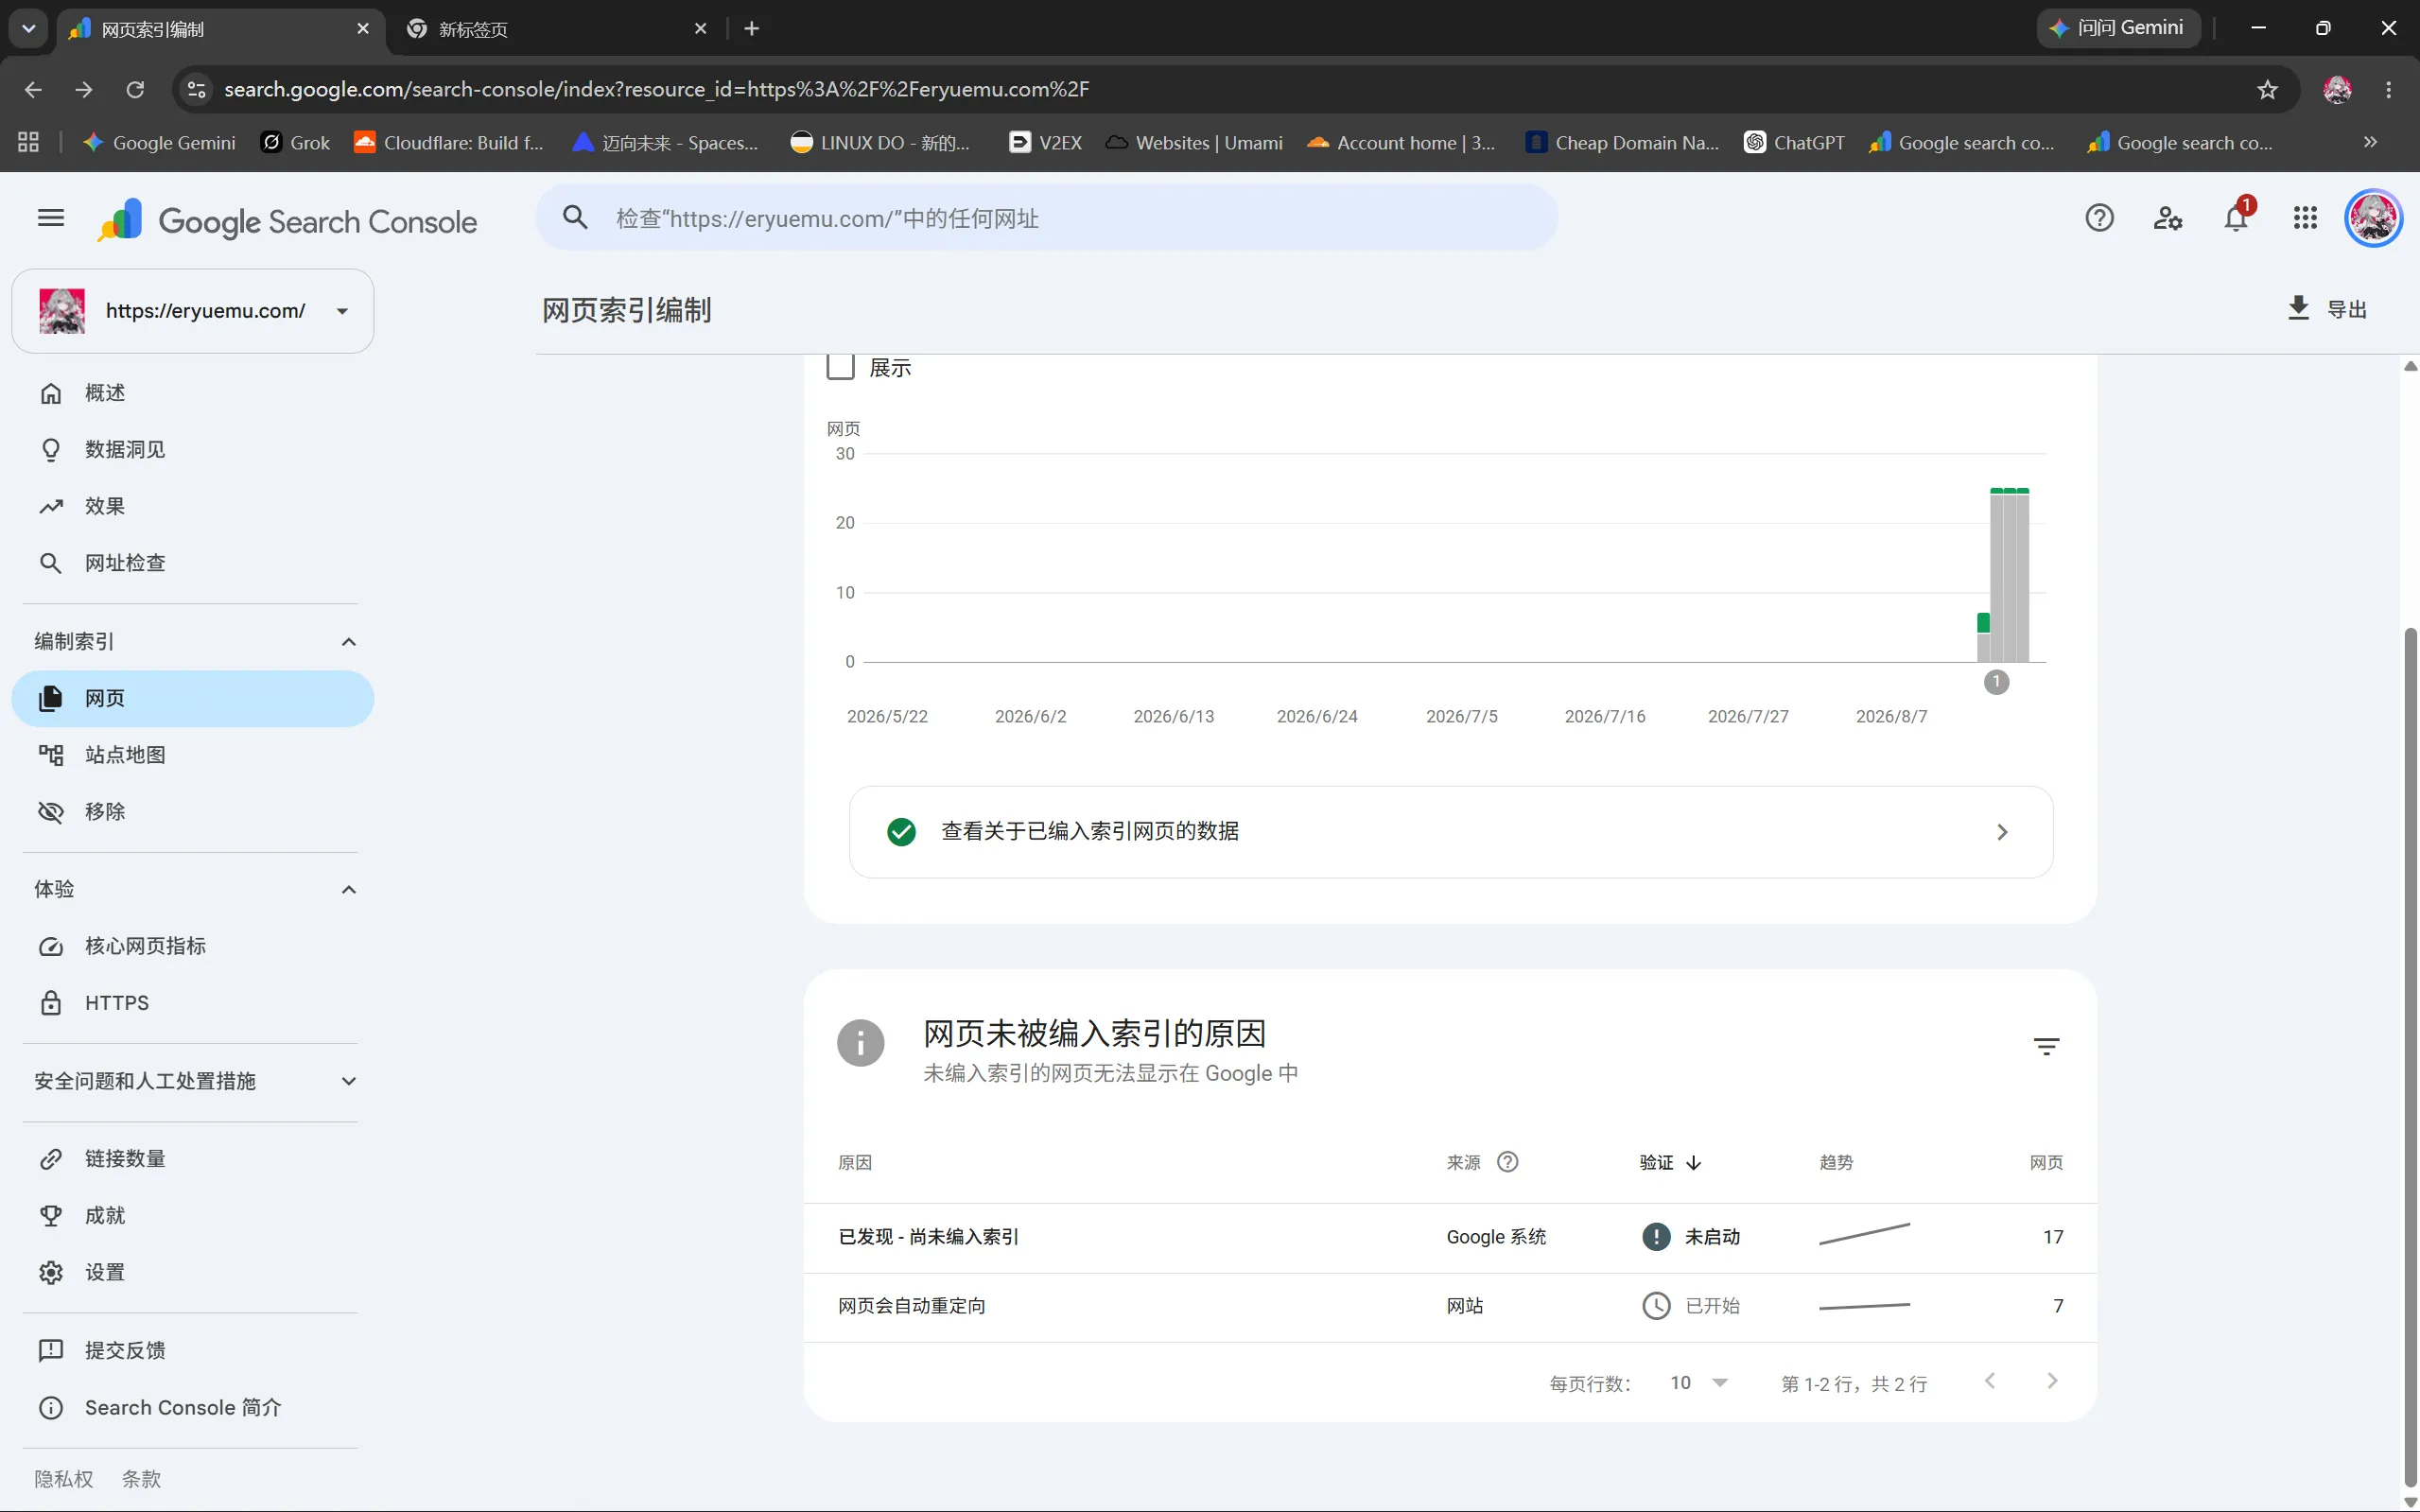2420x1512 pixels.
Task: Click the 条款 link
Action: (x=141, y=1479)
